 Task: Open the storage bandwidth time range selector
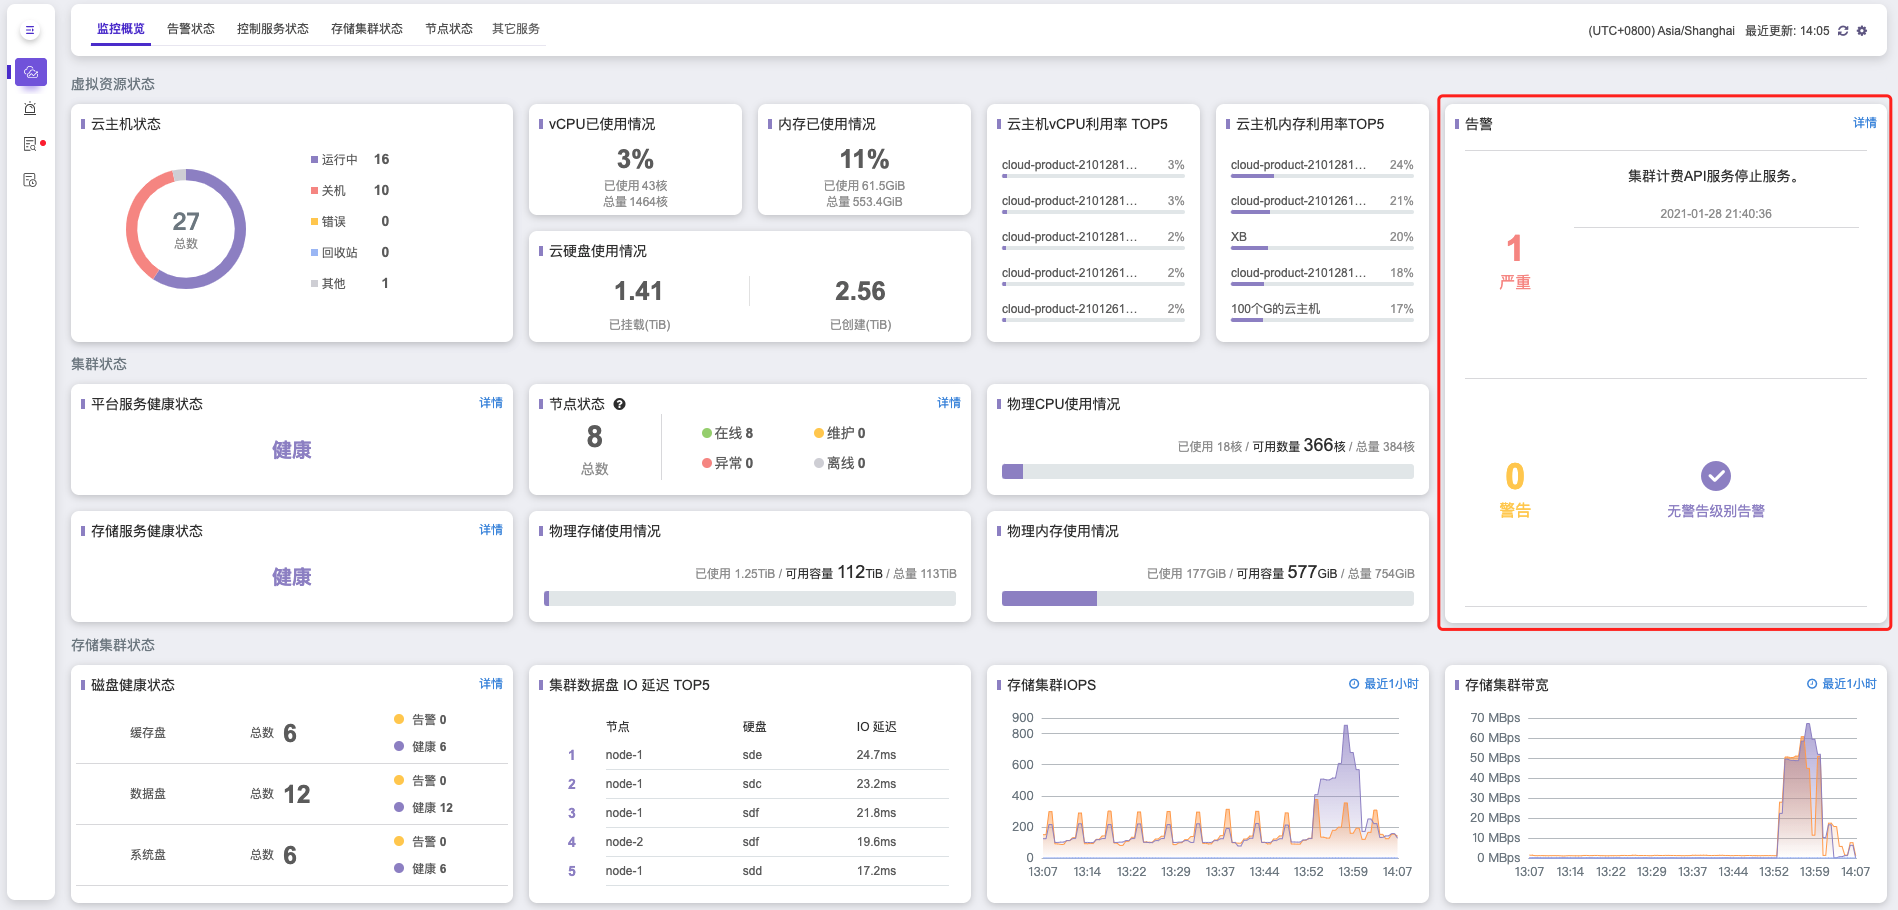[1841, 684]
